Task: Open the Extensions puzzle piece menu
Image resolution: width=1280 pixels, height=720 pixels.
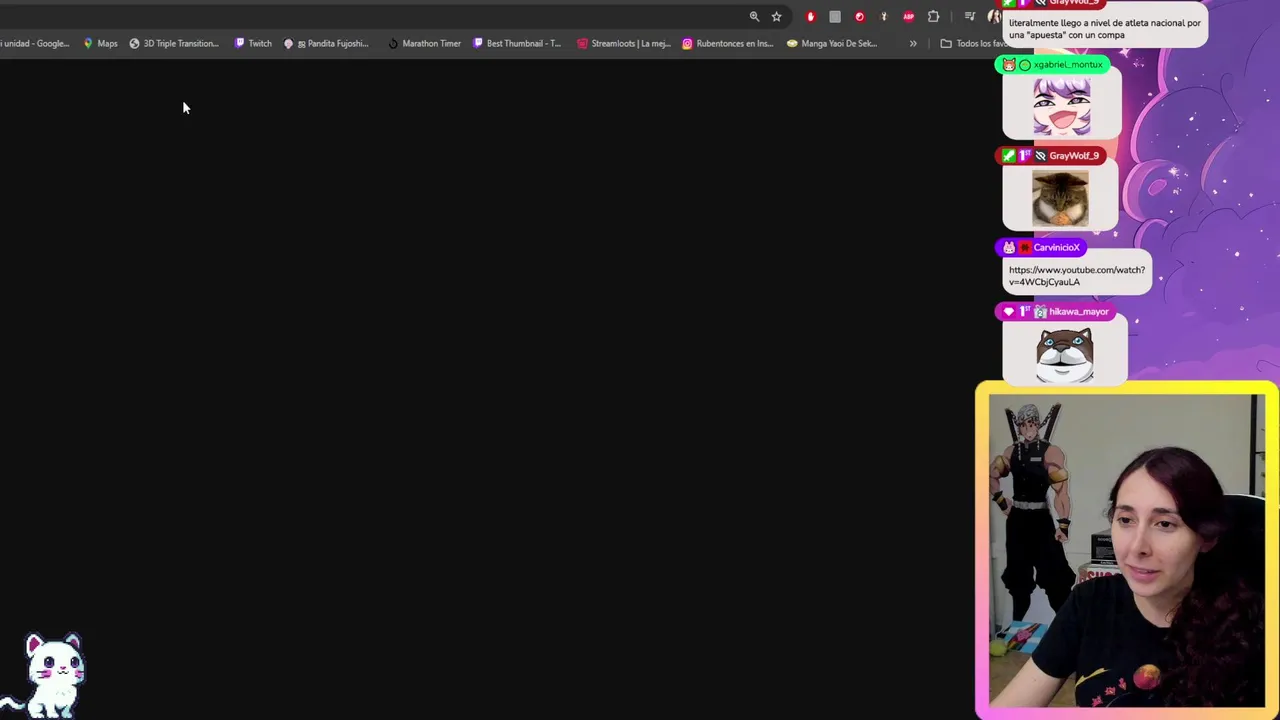Action: [933, 16]
